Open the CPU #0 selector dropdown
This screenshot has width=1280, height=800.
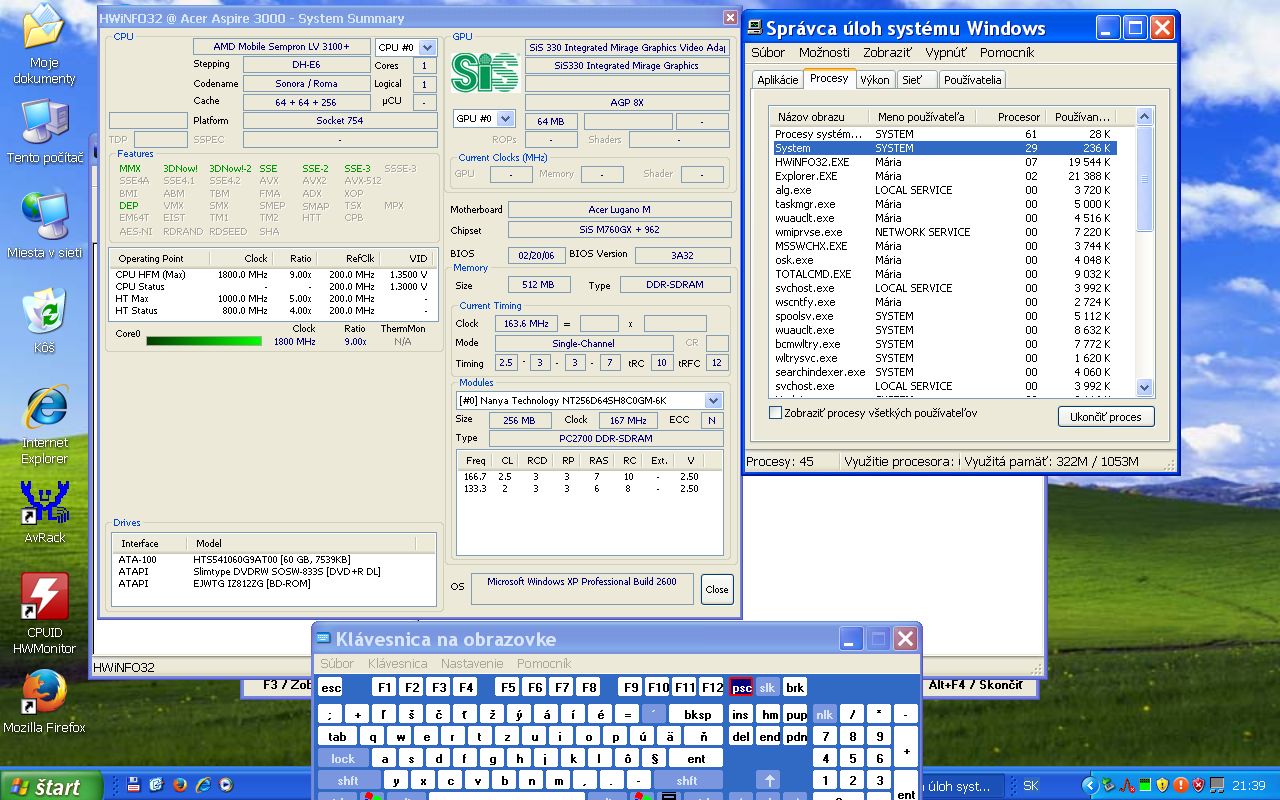pos(427,47)
